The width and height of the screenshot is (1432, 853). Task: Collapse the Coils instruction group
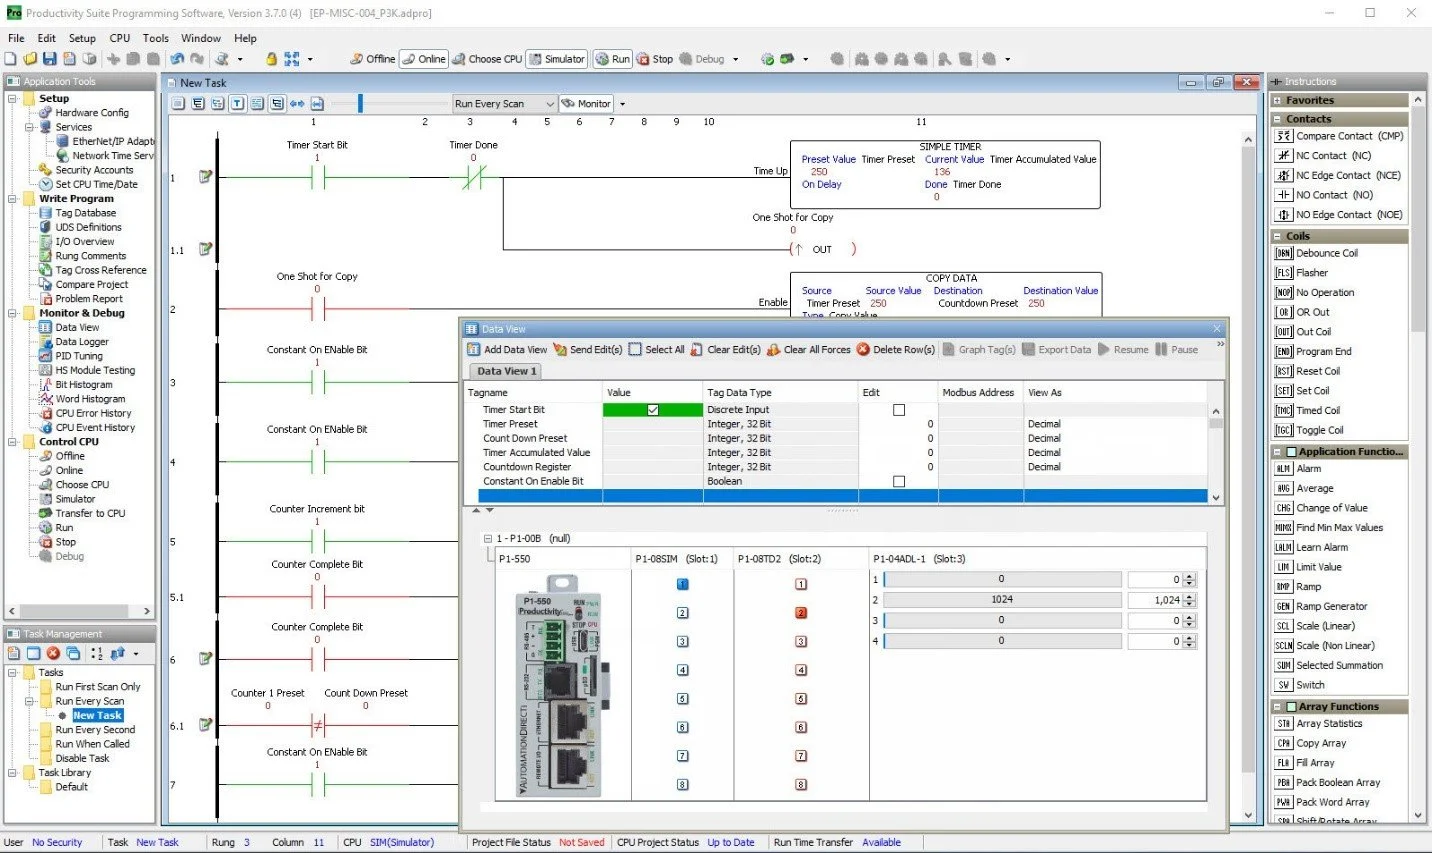pyautogui.click(x=1278, y=237)
